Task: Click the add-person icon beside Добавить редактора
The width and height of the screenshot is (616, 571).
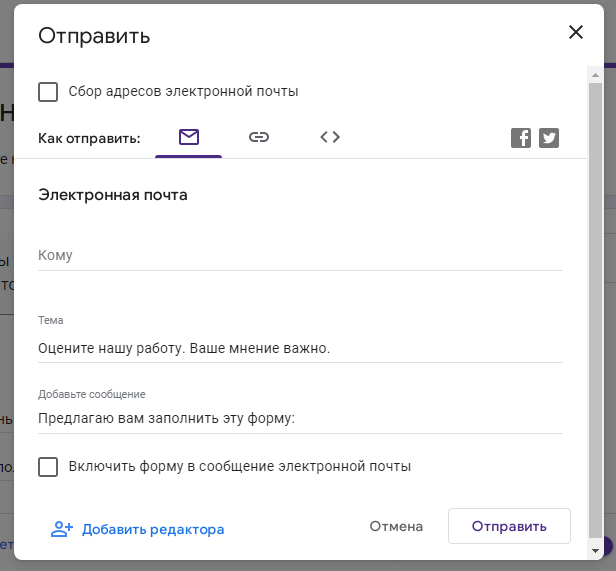Action: 62,529
